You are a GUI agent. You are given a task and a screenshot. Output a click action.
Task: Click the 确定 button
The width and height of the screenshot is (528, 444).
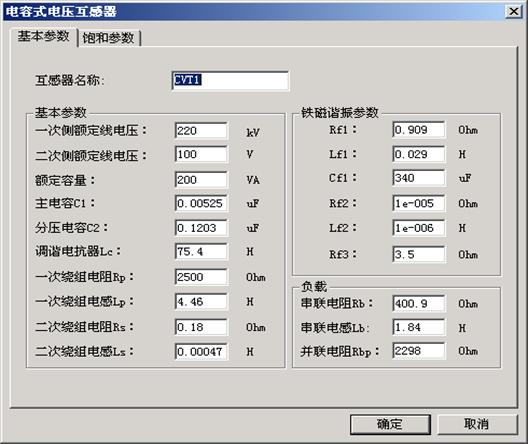(x=390, y=424)
